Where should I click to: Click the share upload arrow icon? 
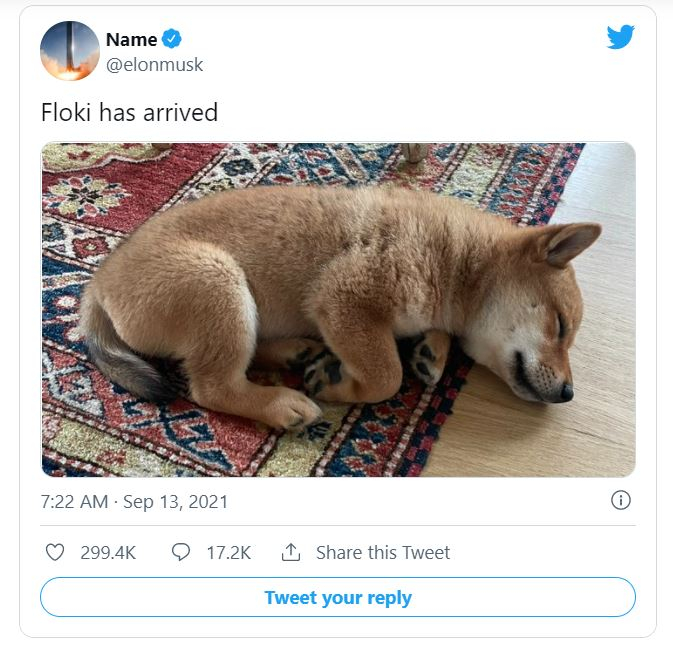tap(291, 552)
